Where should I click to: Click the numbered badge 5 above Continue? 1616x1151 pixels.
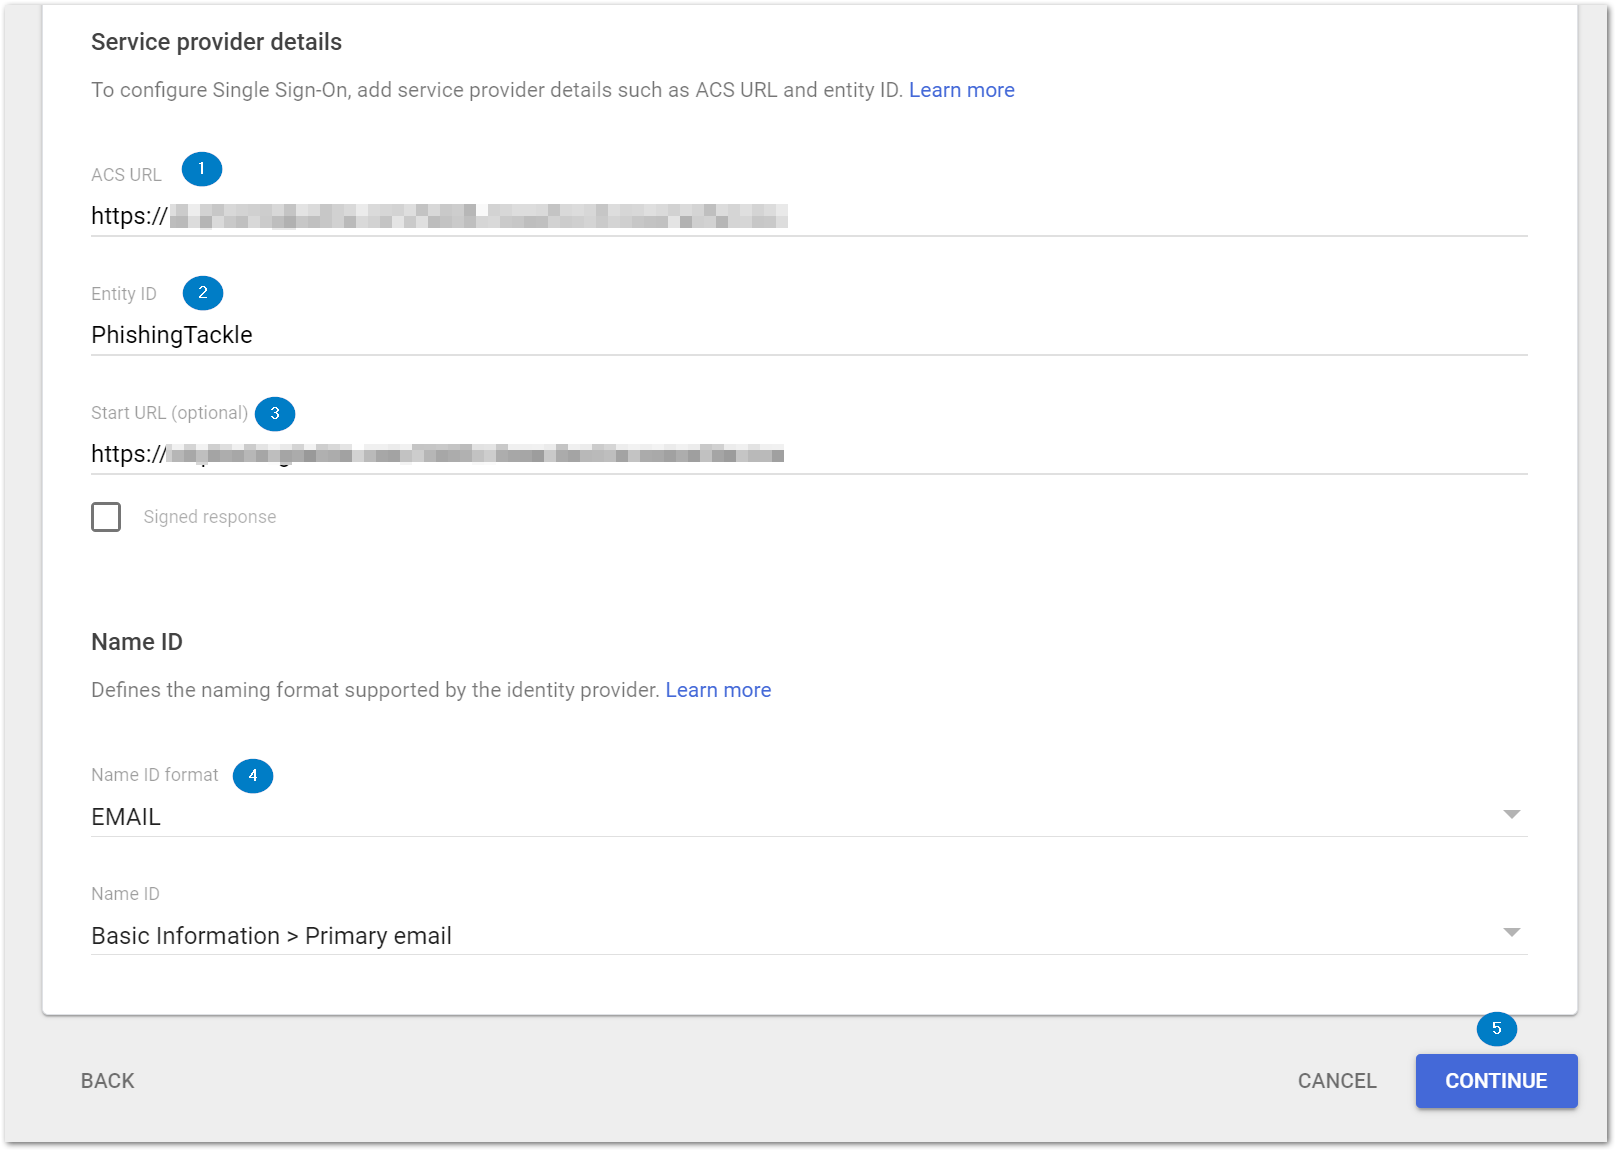pyautogui.click(x=1496, y=1029)
